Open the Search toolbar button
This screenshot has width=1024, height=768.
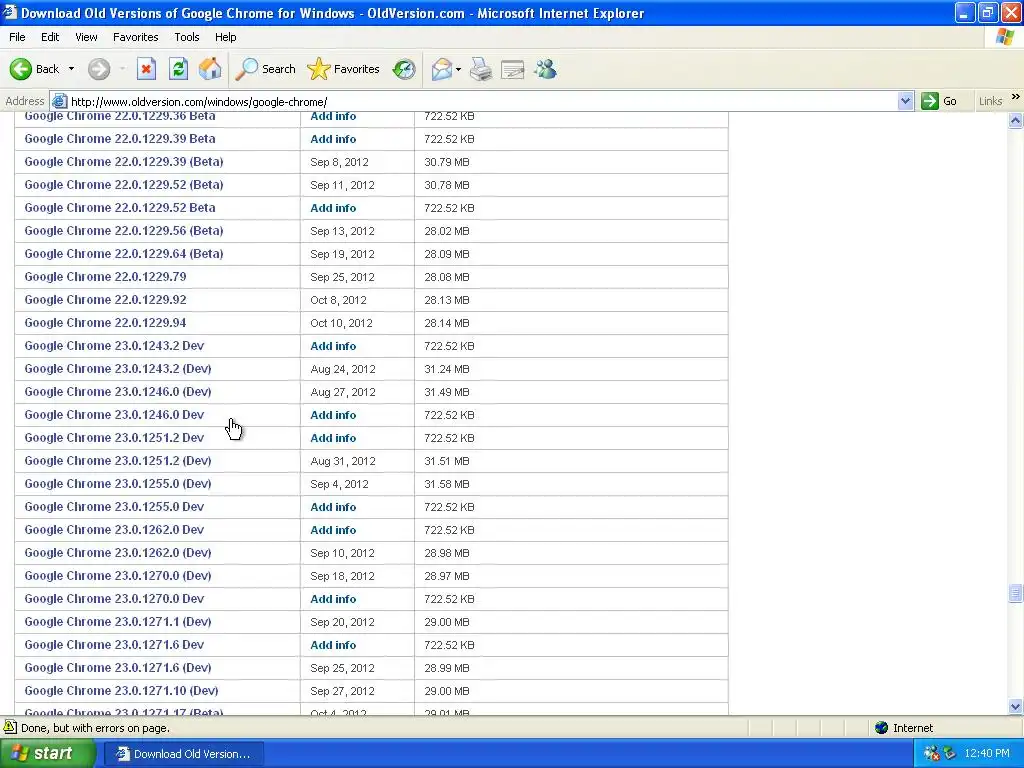[x=266, y=69]
